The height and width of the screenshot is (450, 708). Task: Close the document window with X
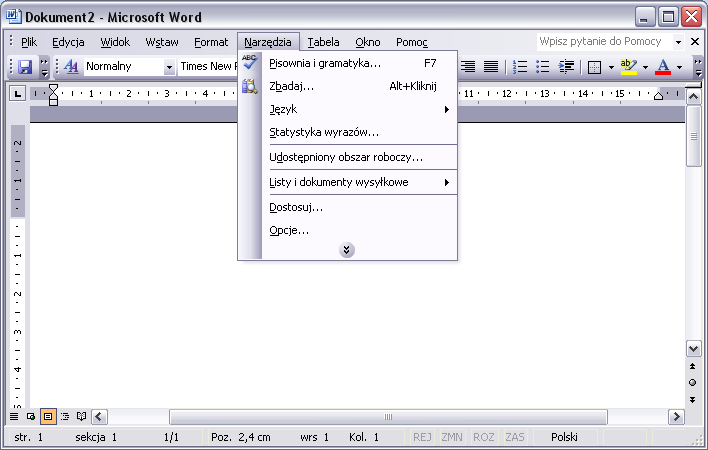[695, 42]
